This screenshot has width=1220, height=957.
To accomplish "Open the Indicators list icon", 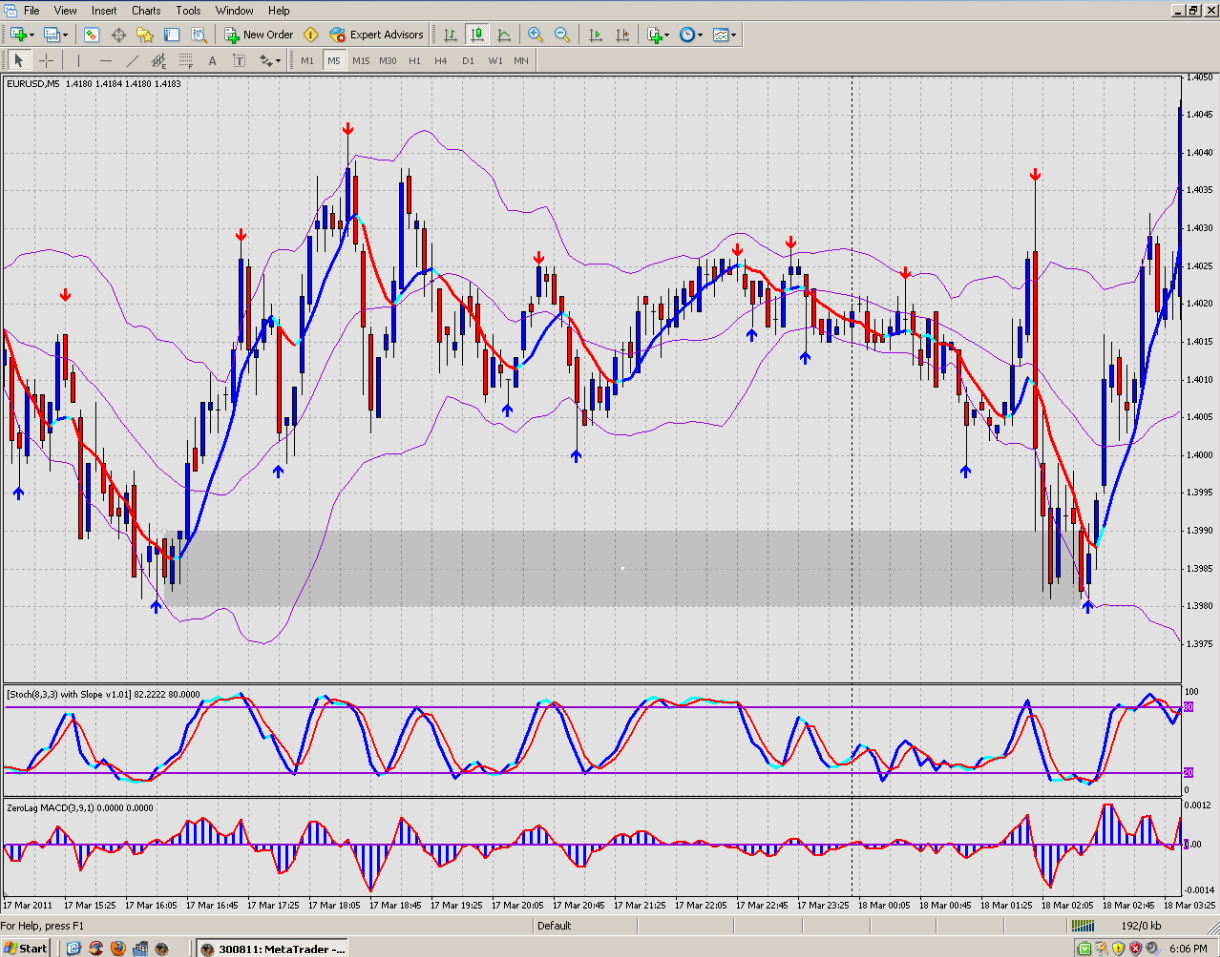I will pos(655,34).
